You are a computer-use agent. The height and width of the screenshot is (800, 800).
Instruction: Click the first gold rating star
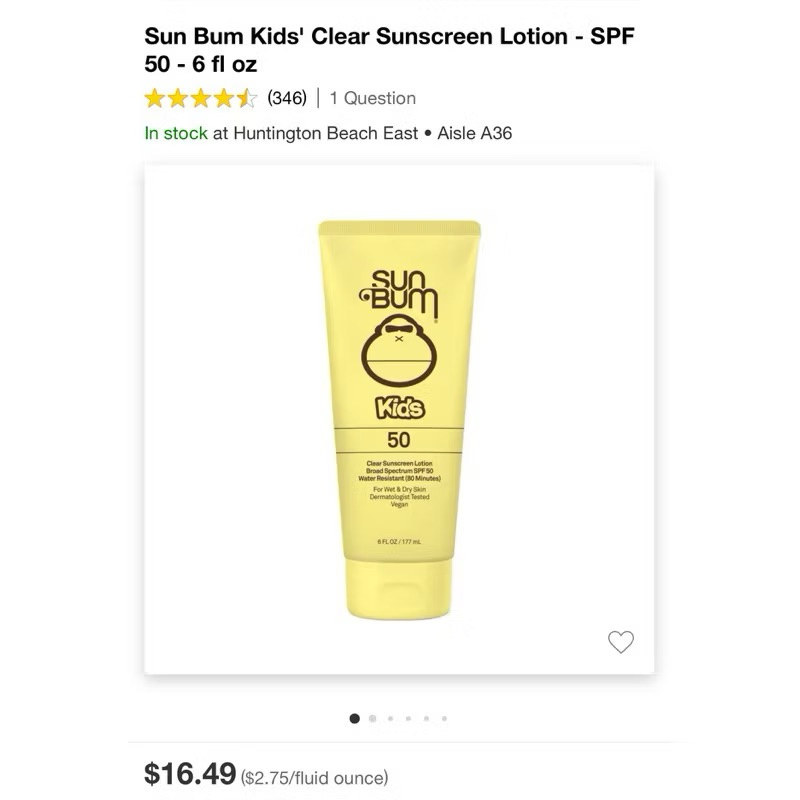(x=154, y=98)
